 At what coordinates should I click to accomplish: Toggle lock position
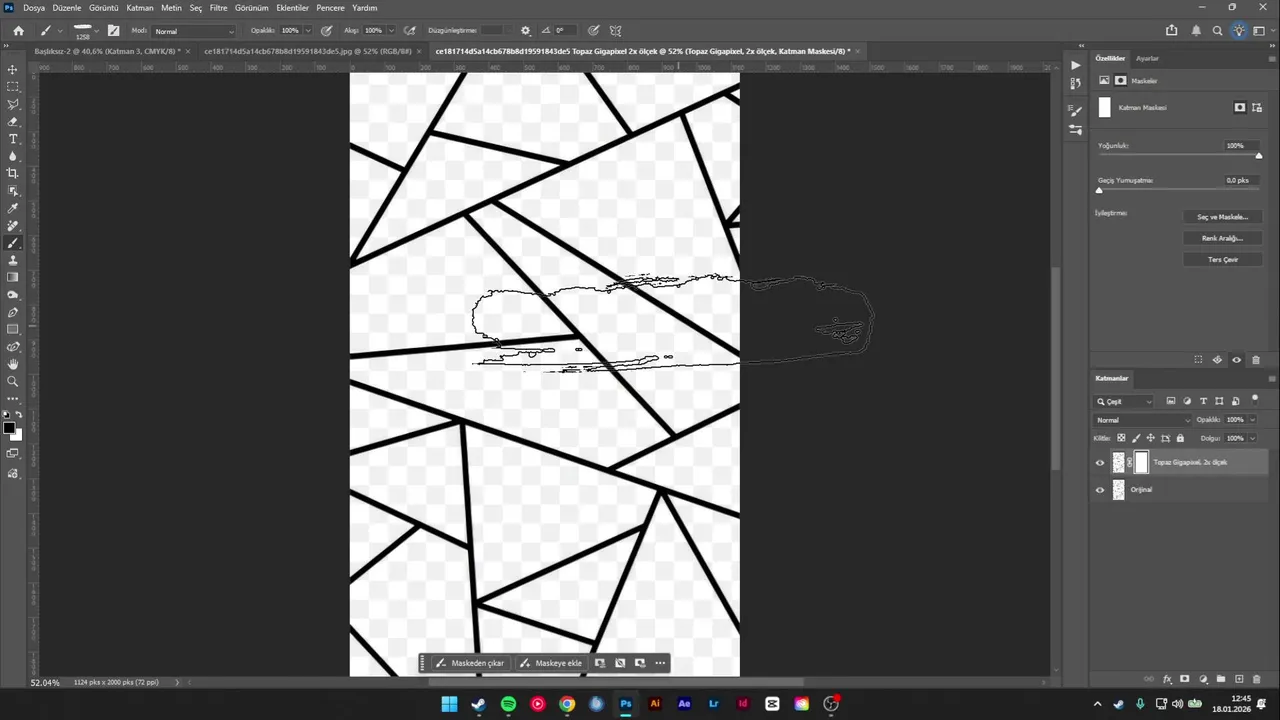1151,438
